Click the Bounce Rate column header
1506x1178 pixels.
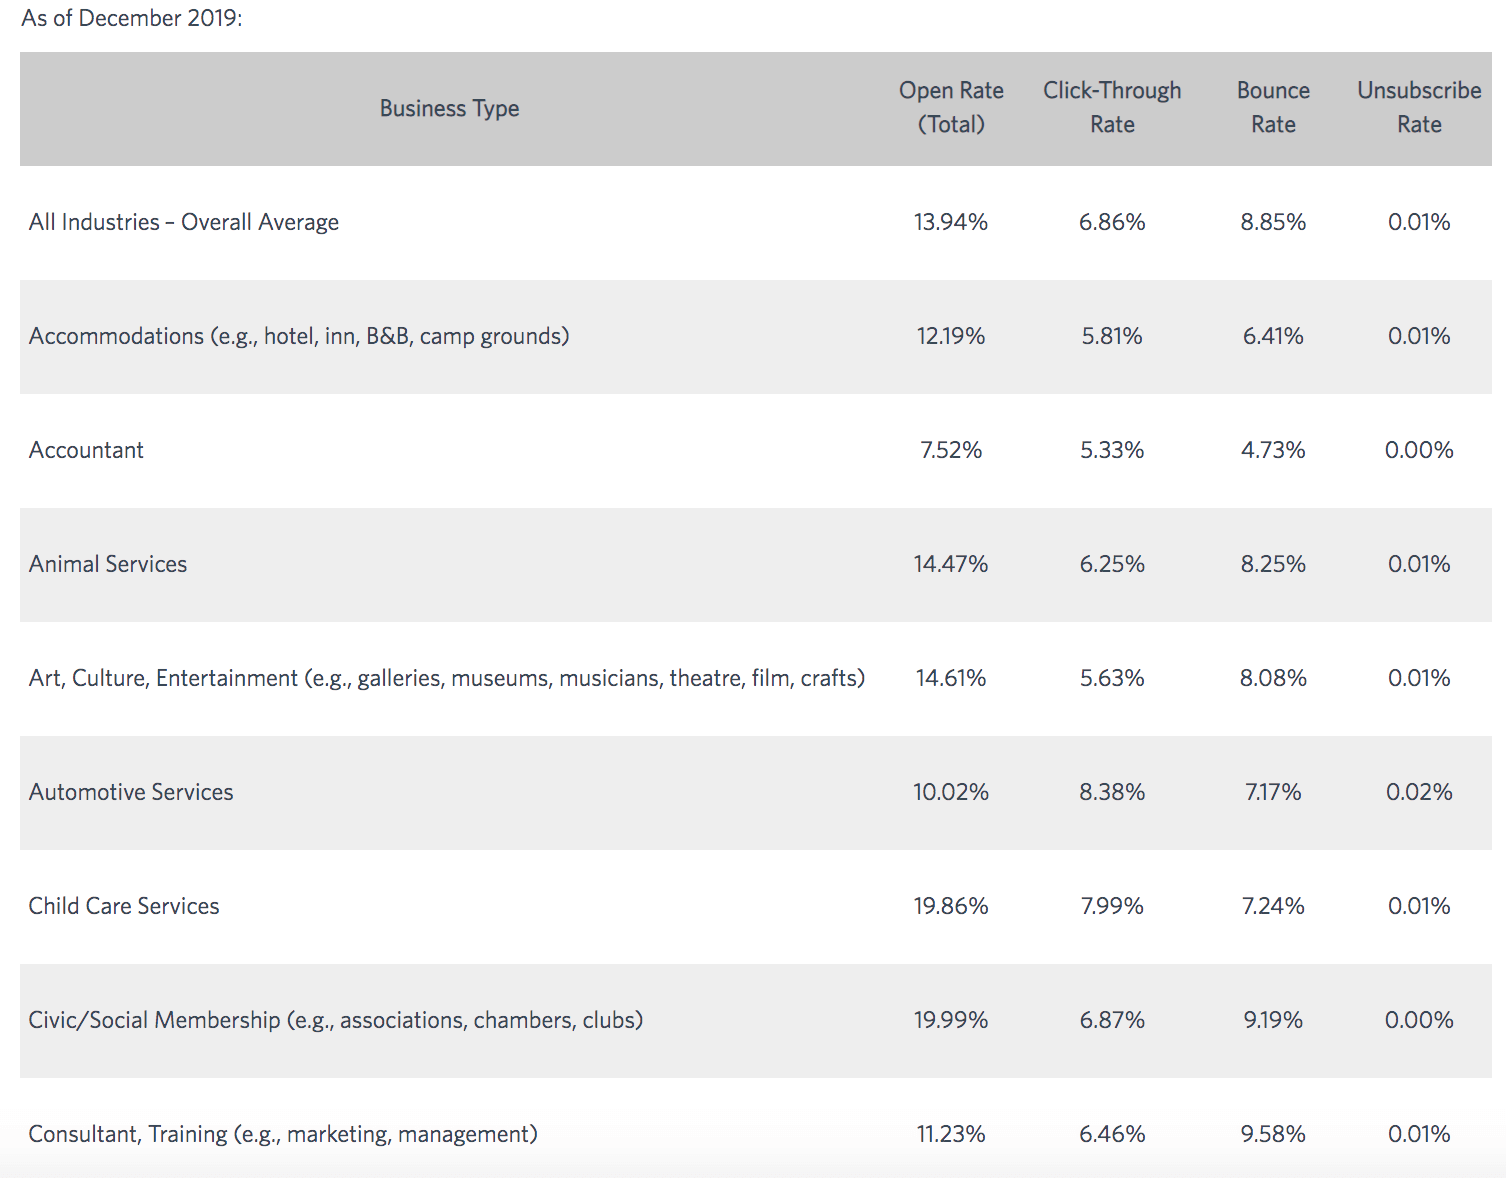(1273, 107)
